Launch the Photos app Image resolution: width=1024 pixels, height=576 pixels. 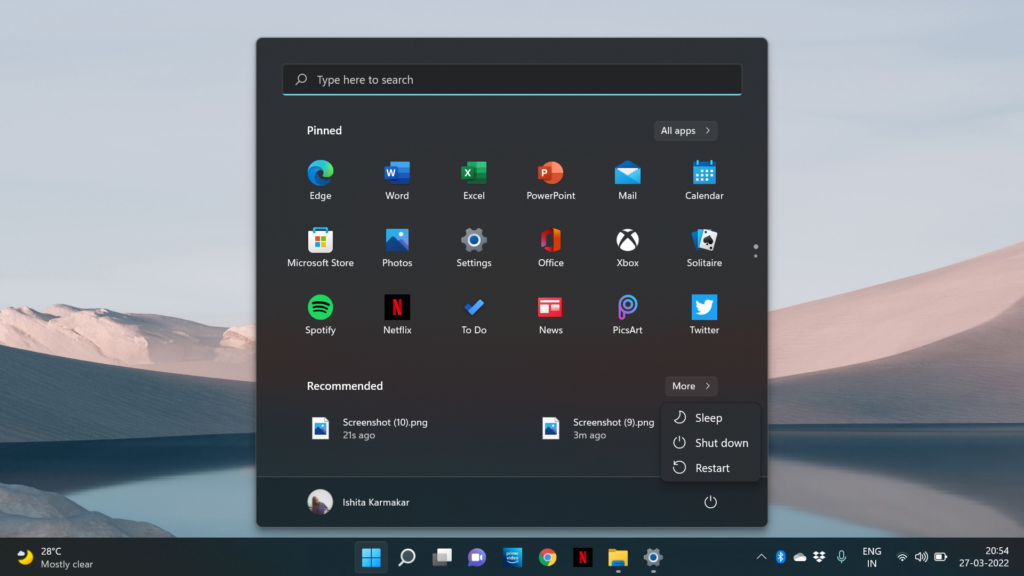pyautogui.click(x=397, y=248)
